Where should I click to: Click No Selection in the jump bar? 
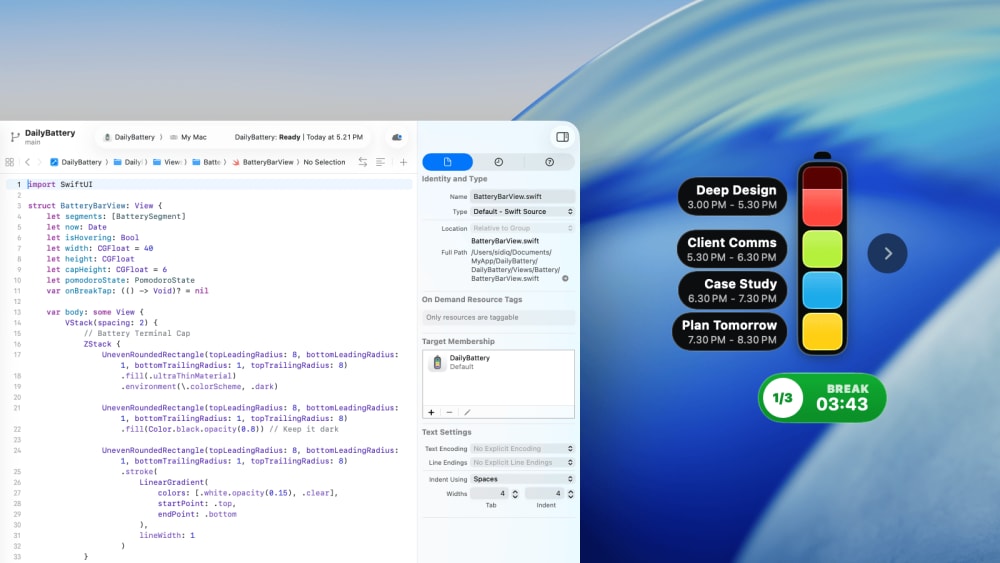[324, 162]
